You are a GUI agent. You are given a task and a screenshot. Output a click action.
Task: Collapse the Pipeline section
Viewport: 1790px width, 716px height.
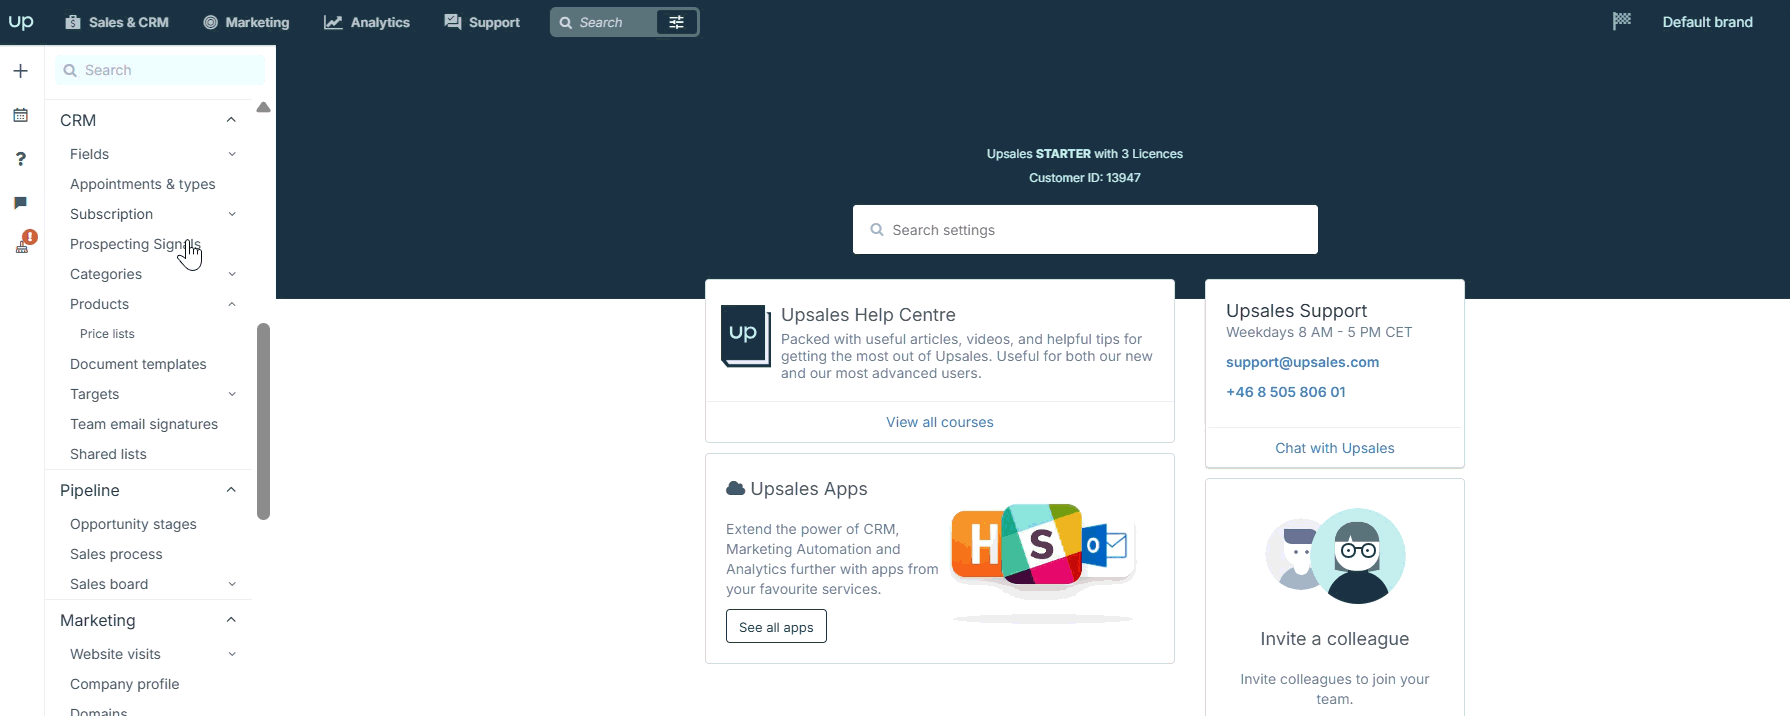(231, 490)
